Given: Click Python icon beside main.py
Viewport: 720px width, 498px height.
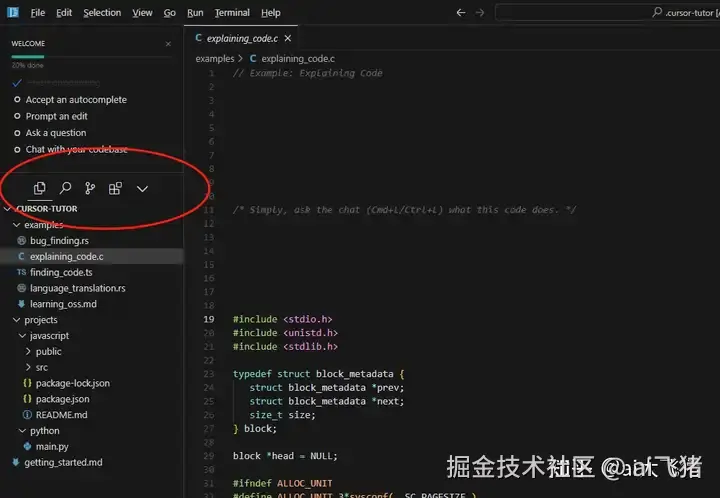Looking at the screenshot, I should pos(27,446).
